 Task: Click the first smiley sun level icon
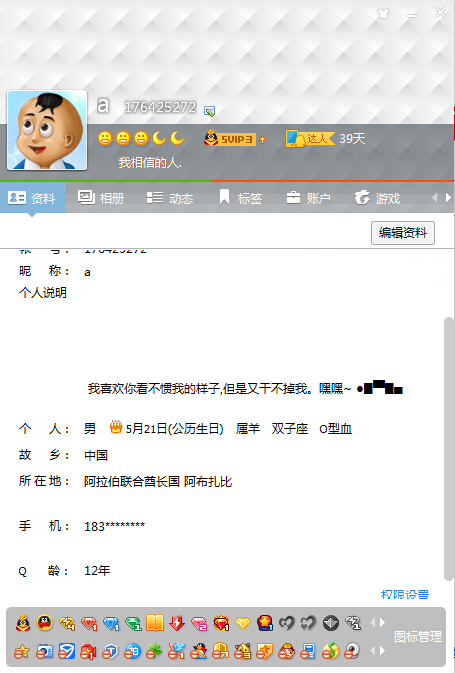tap(105, 138)
